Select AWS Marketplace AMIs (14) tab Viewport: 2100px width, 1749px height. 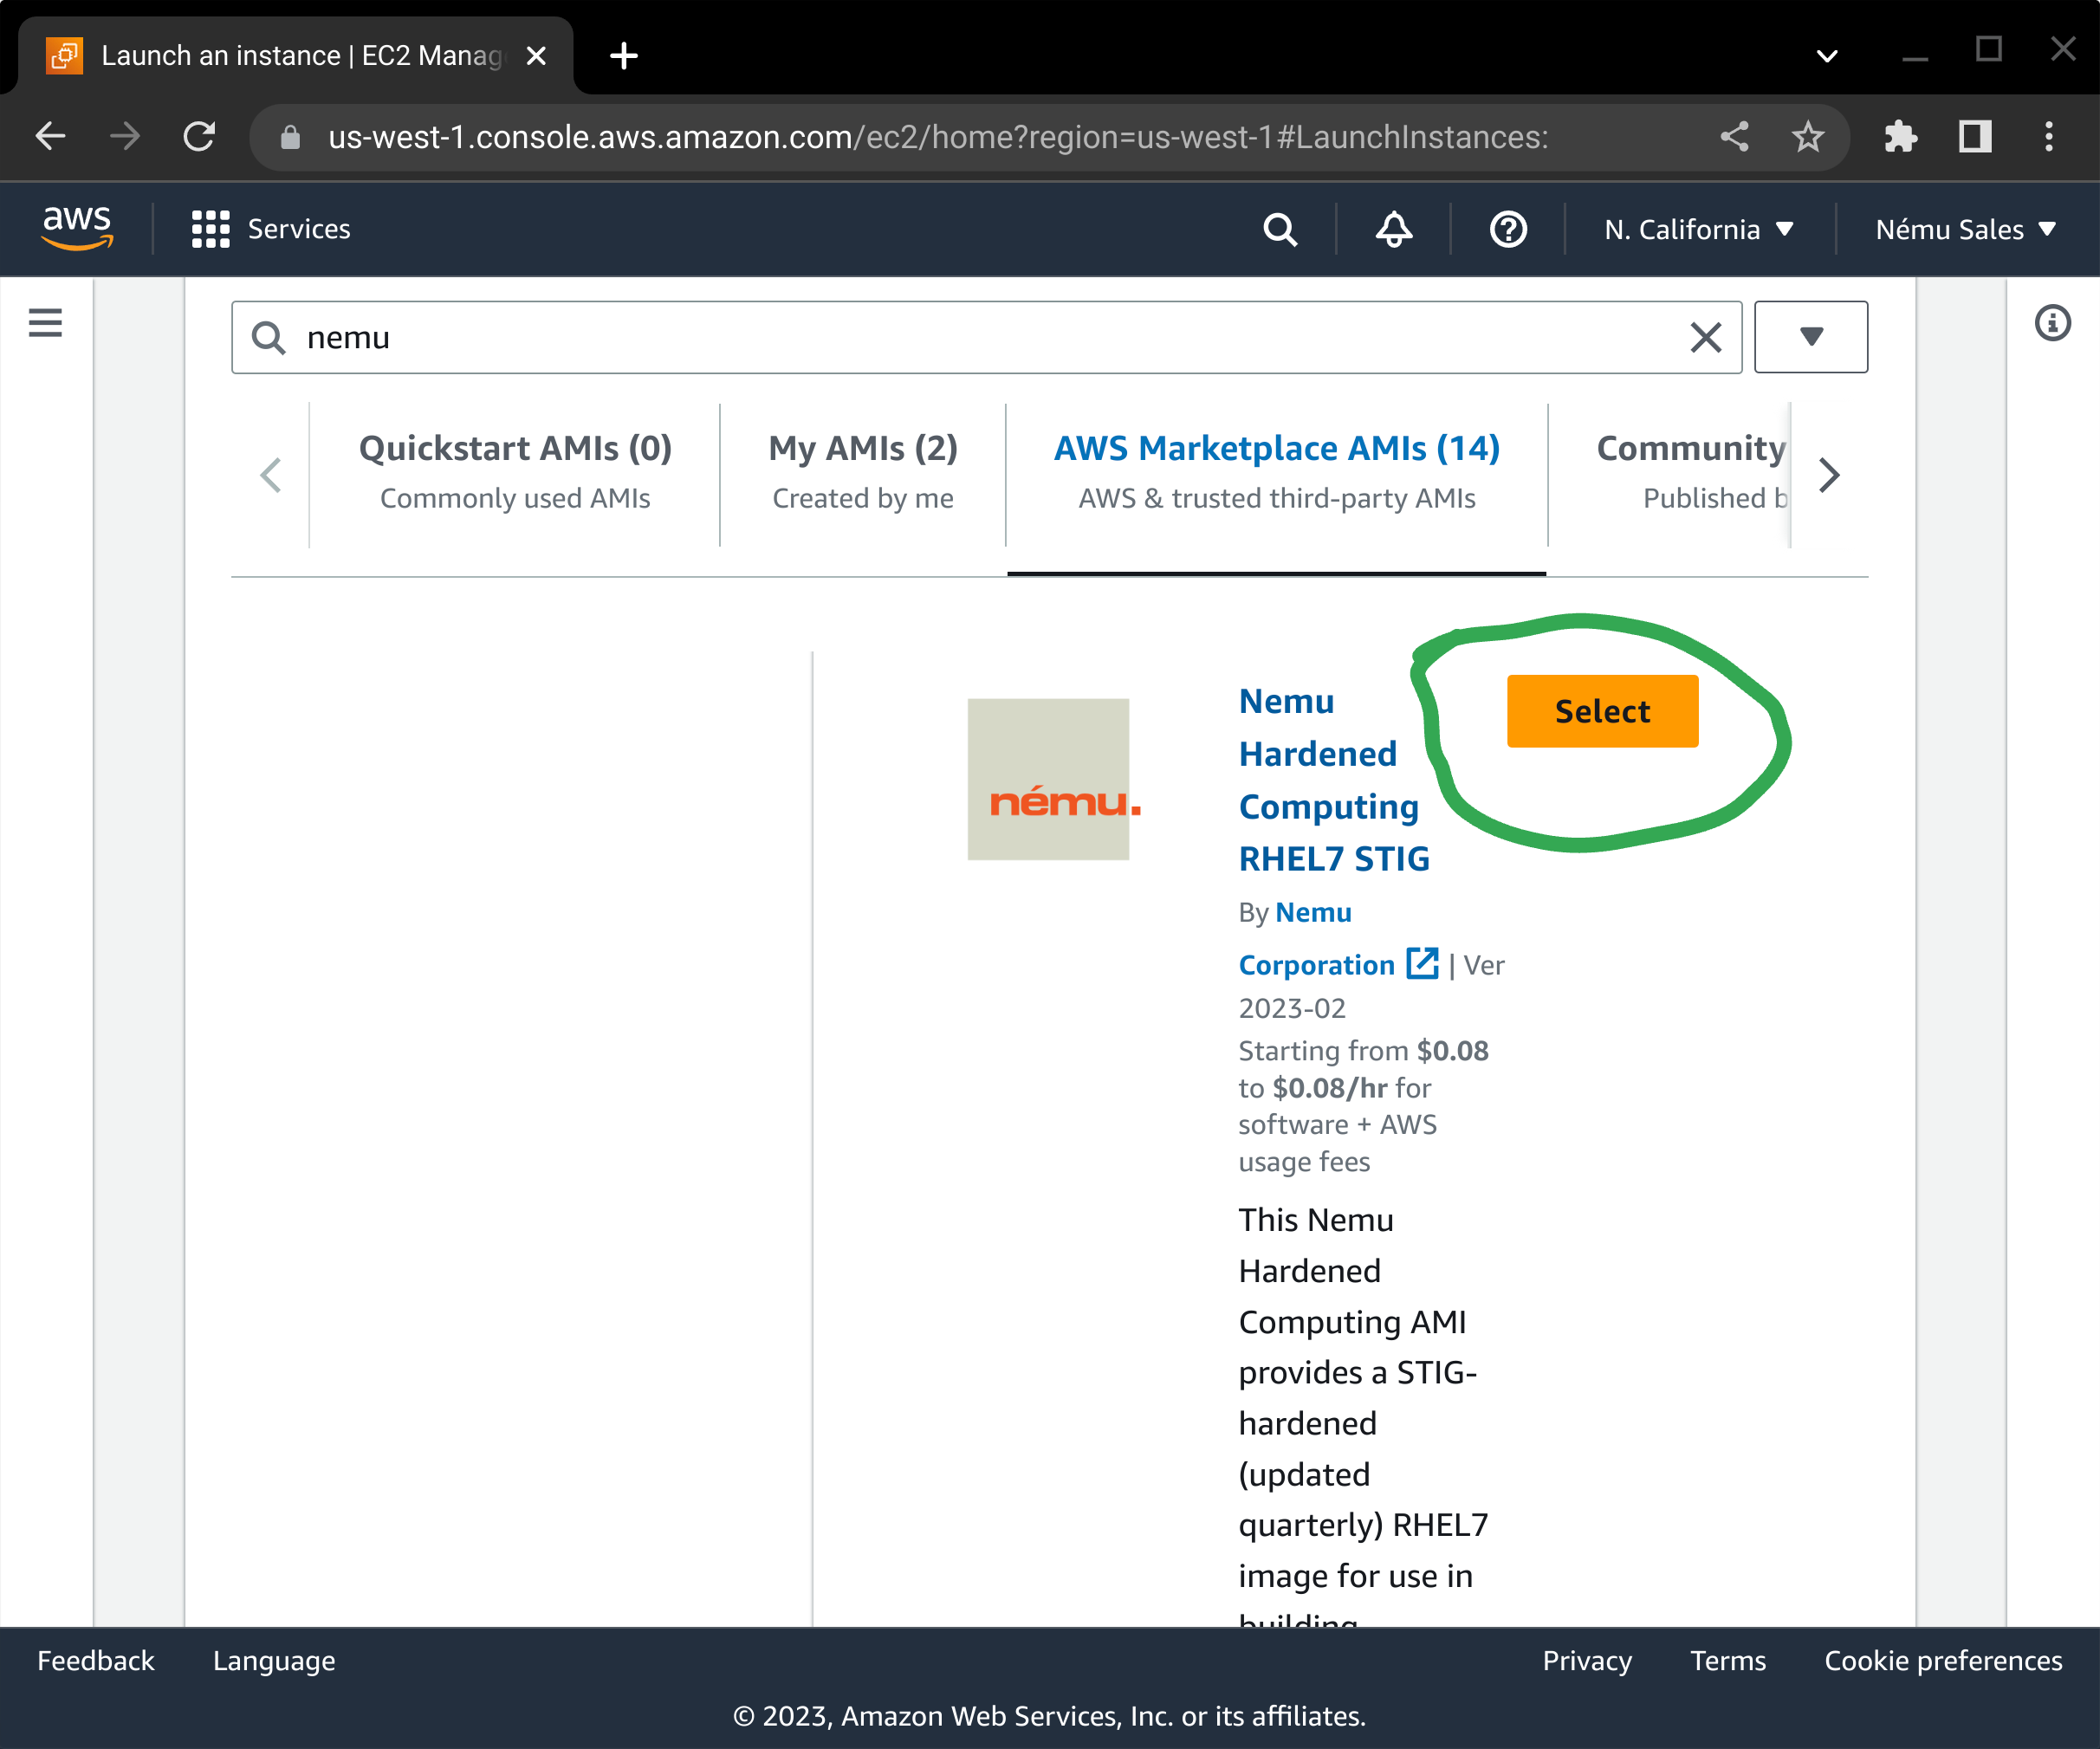click(x=1277, y=472)
